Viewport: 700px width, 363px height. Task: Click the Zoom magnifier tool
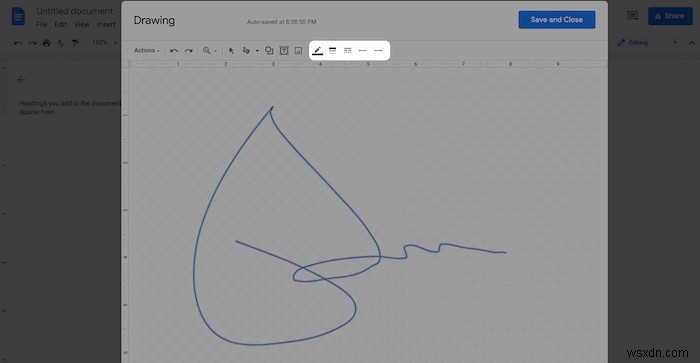(x=206, y=51)
